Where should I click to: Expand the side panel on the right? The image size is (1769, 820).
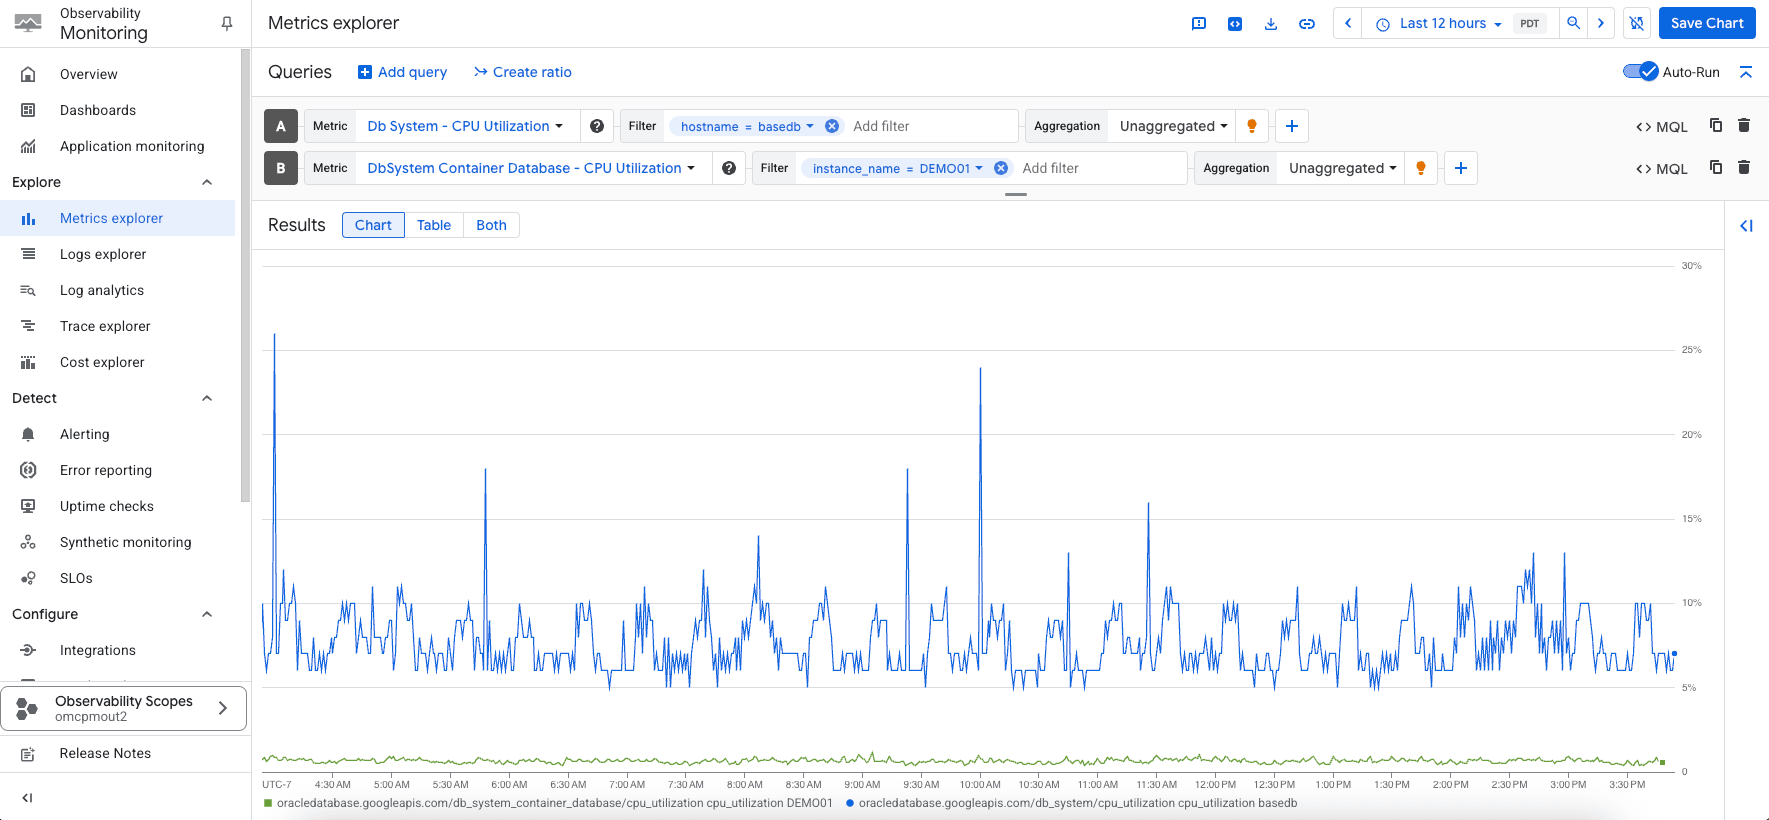click(1746, 226)
